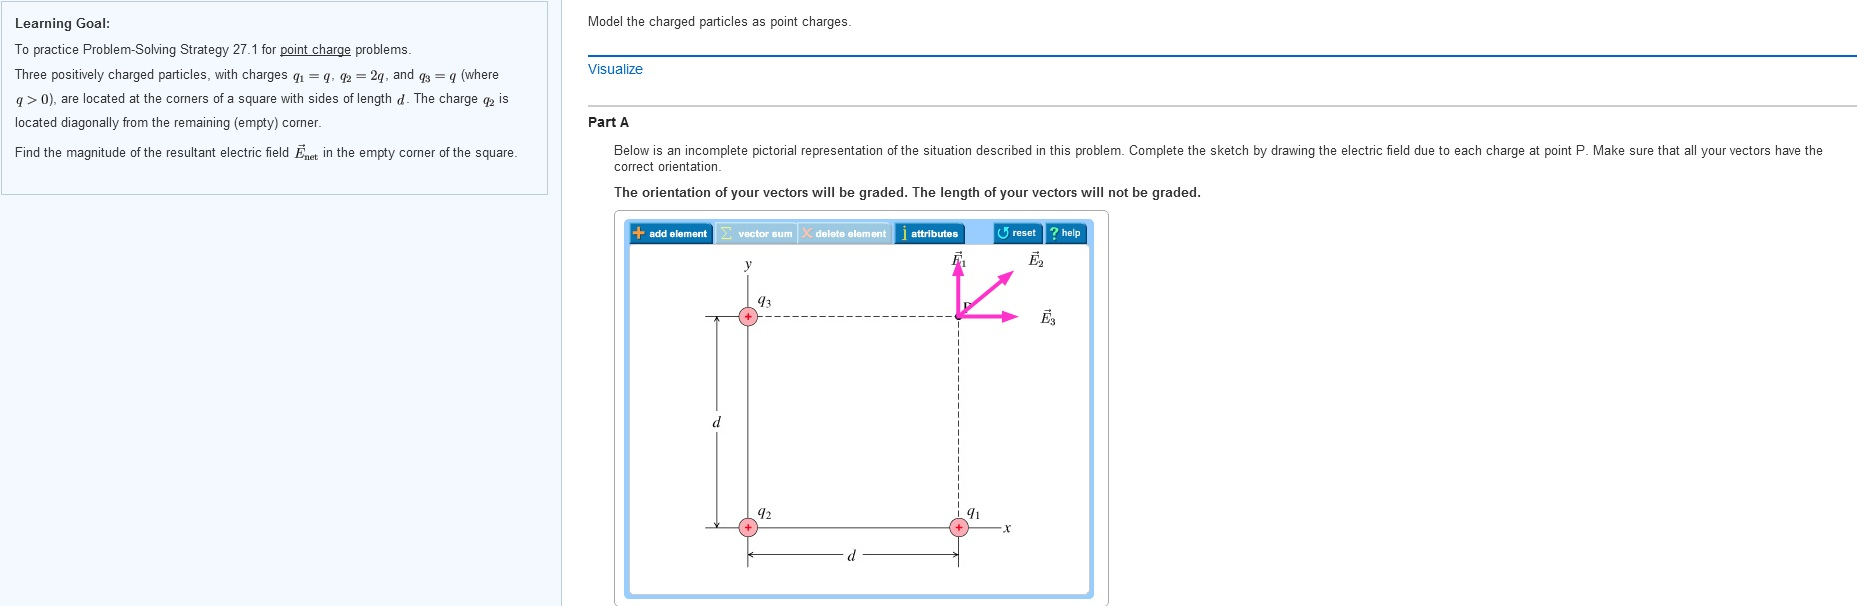Click the vertical d distance marker
This screenshot has width=1857, height=606.
[715, 422]
